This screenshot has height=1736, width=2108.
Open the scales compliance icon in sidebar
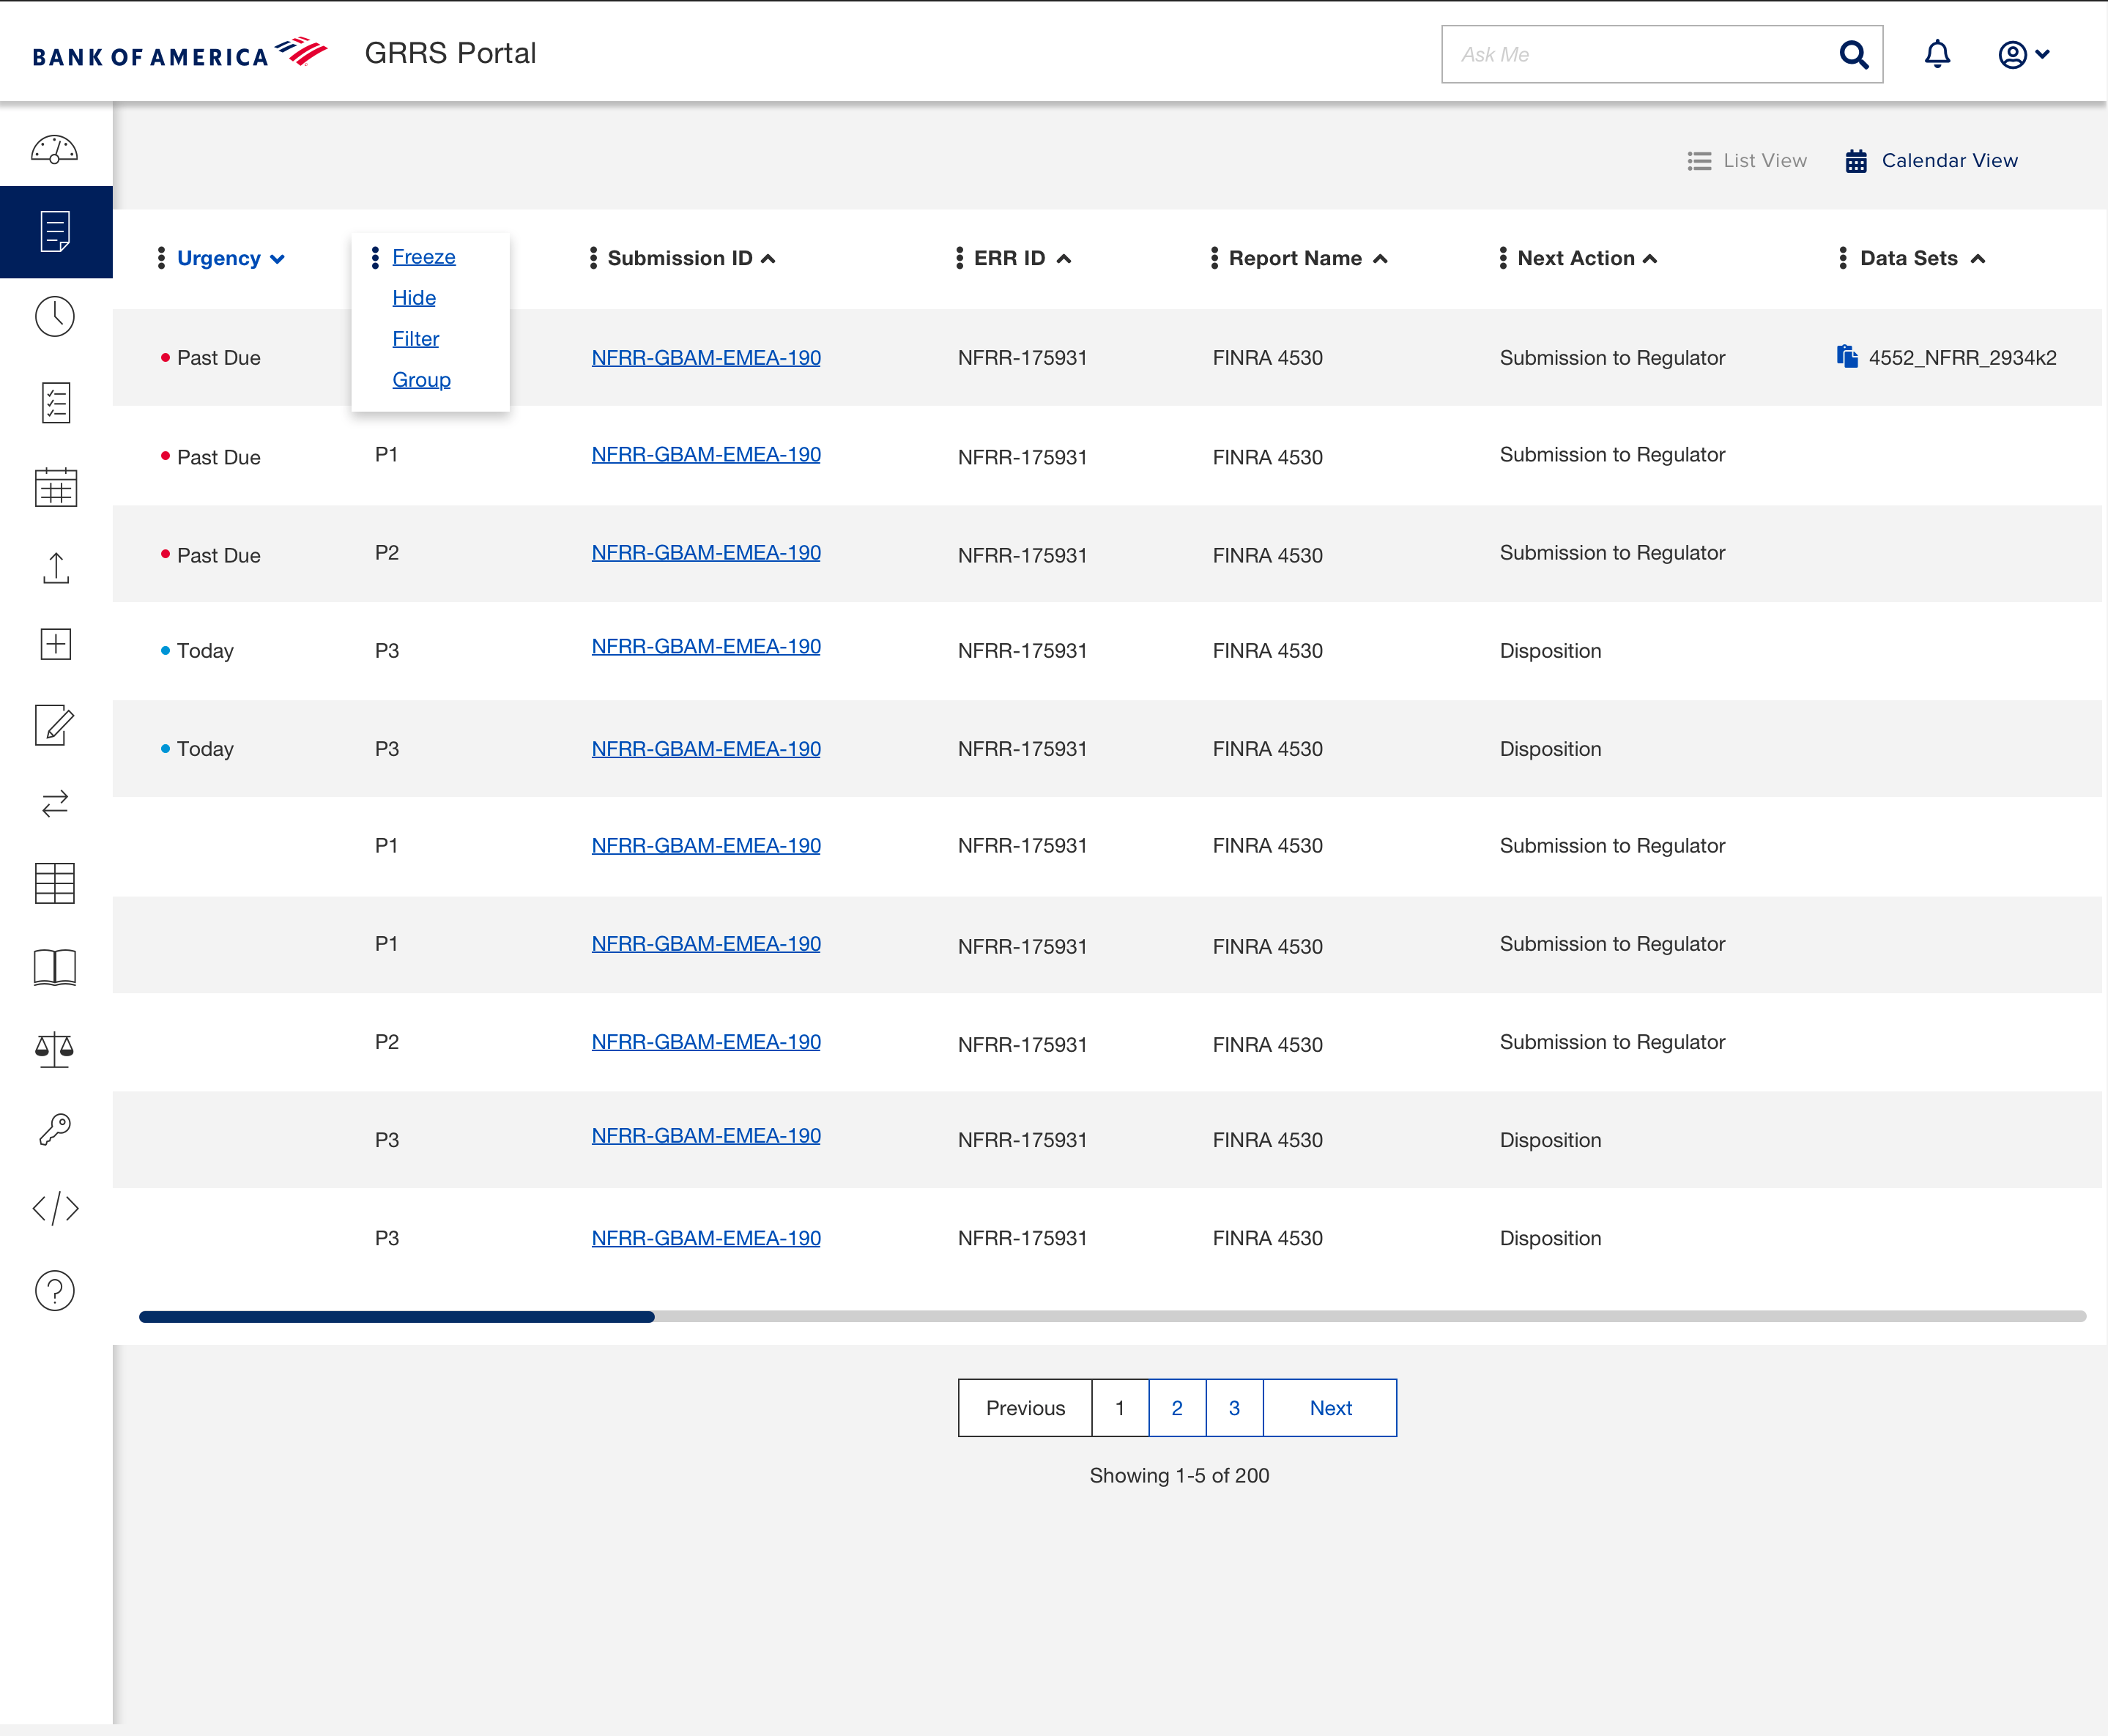point(55,1049)
